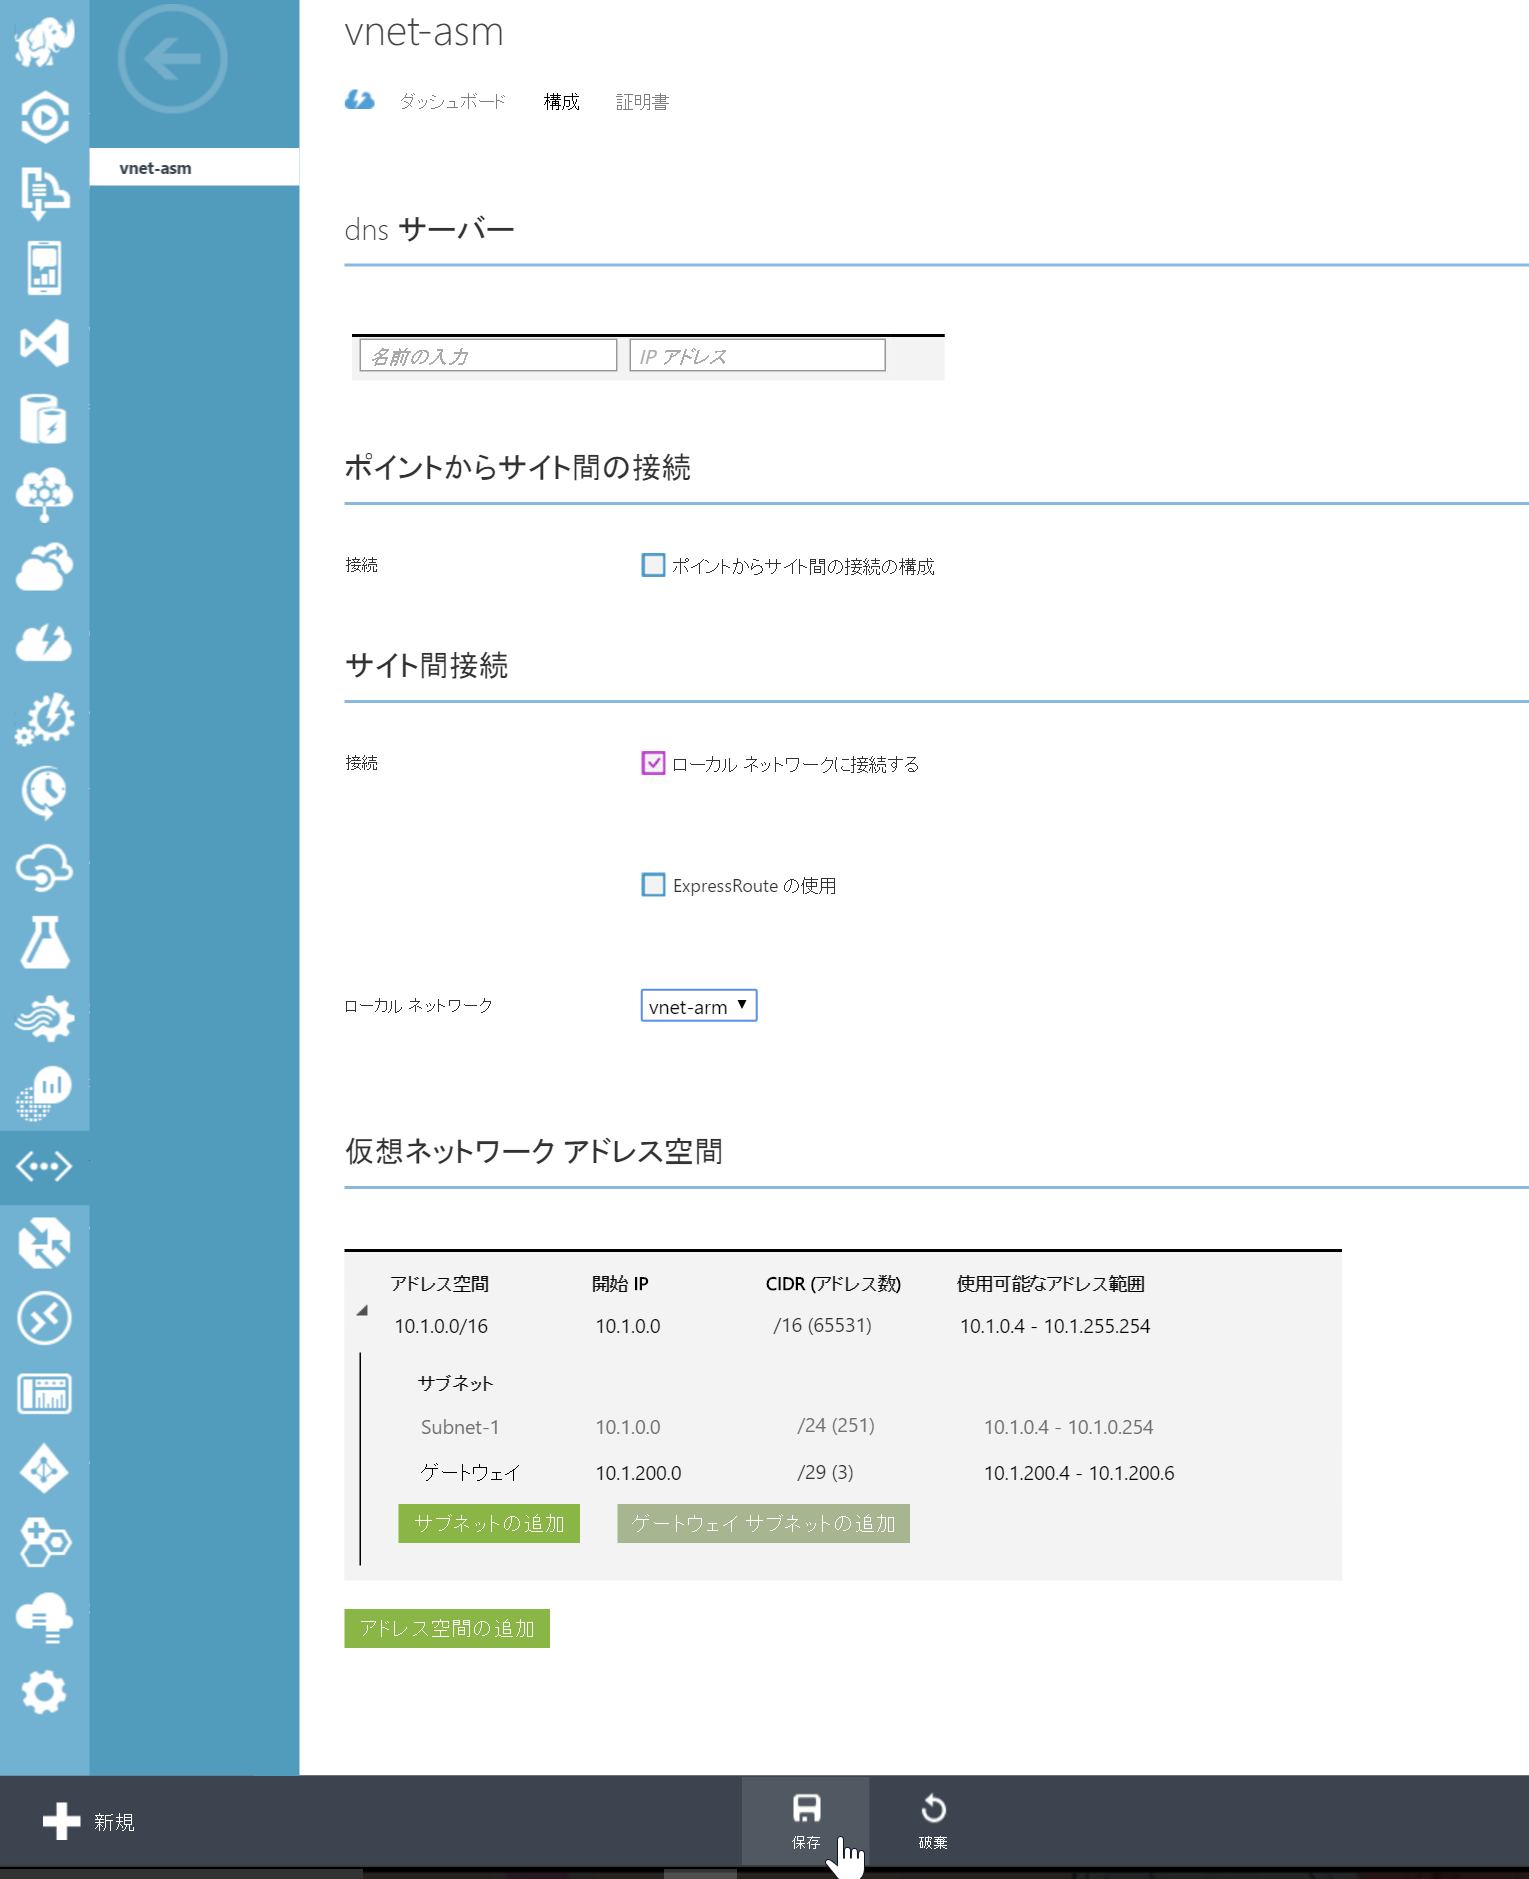The width and height of the screenshot is (1529, 1879).
Task: Open the Media Services icon in sidebar
Action: tap(44, 117)
